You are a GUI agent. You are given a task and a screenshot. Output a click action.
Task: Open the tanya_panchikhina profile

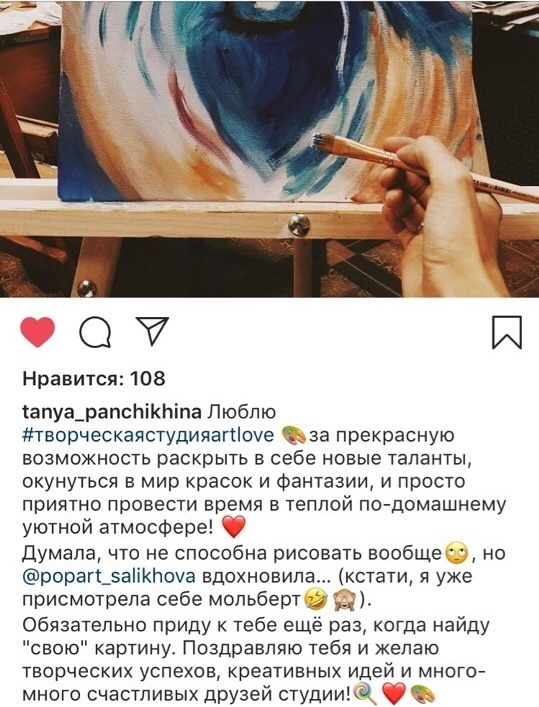click(x=112, y=412)
